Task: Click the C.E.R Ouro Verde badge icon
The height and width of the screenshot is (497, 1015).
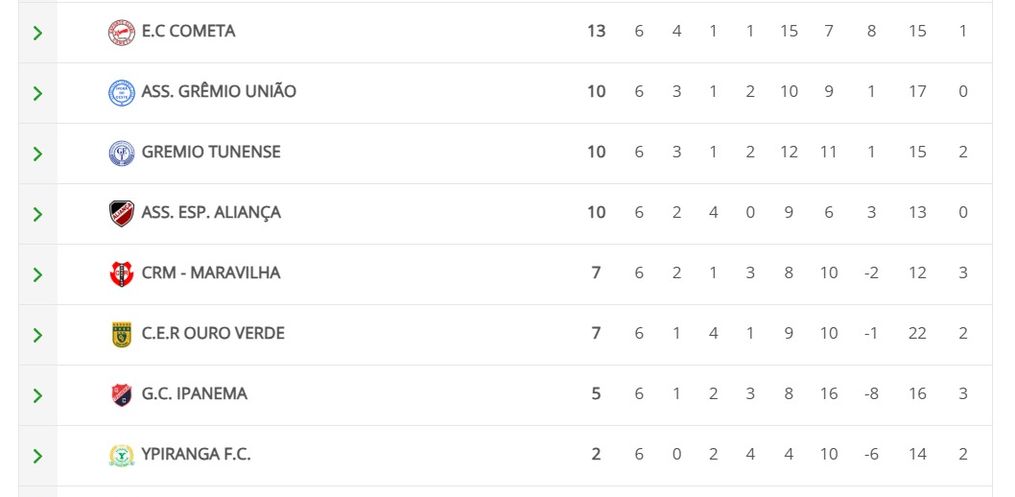Action: pyautogui.click(x=121, y=334)
